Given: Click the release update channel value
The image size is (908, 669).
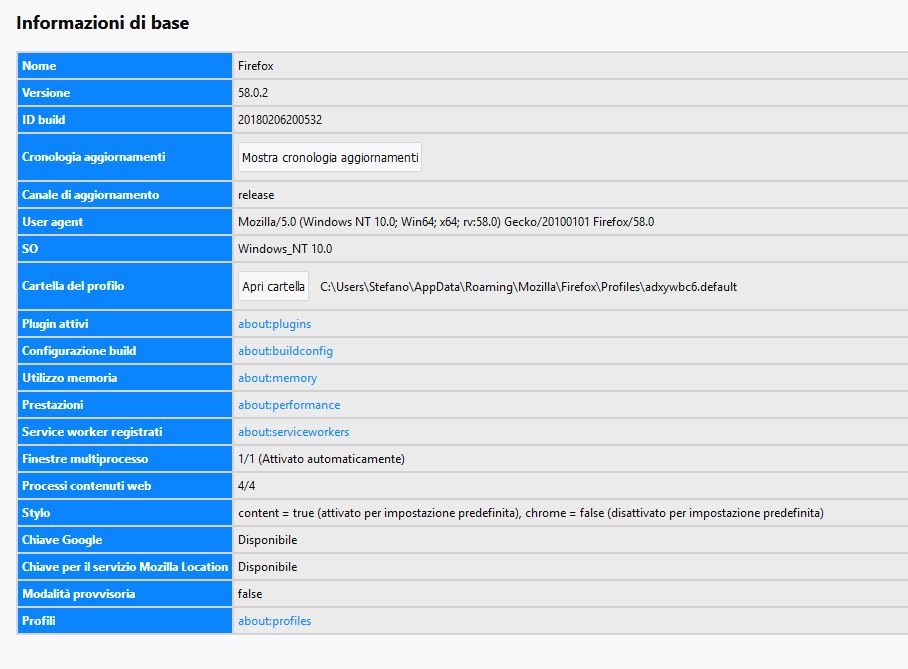Looking at the screenshot, I should point(256,195).
